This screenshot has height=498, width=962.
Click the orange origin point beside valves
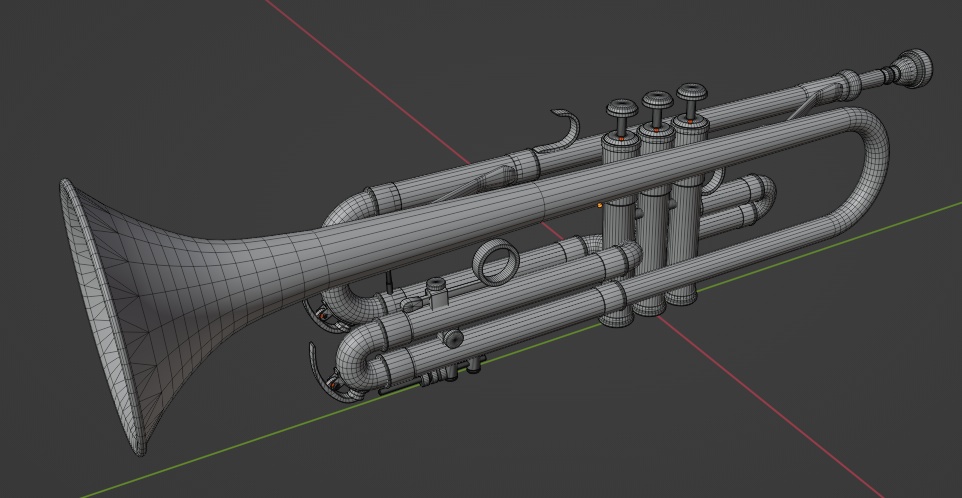[599, 205]
